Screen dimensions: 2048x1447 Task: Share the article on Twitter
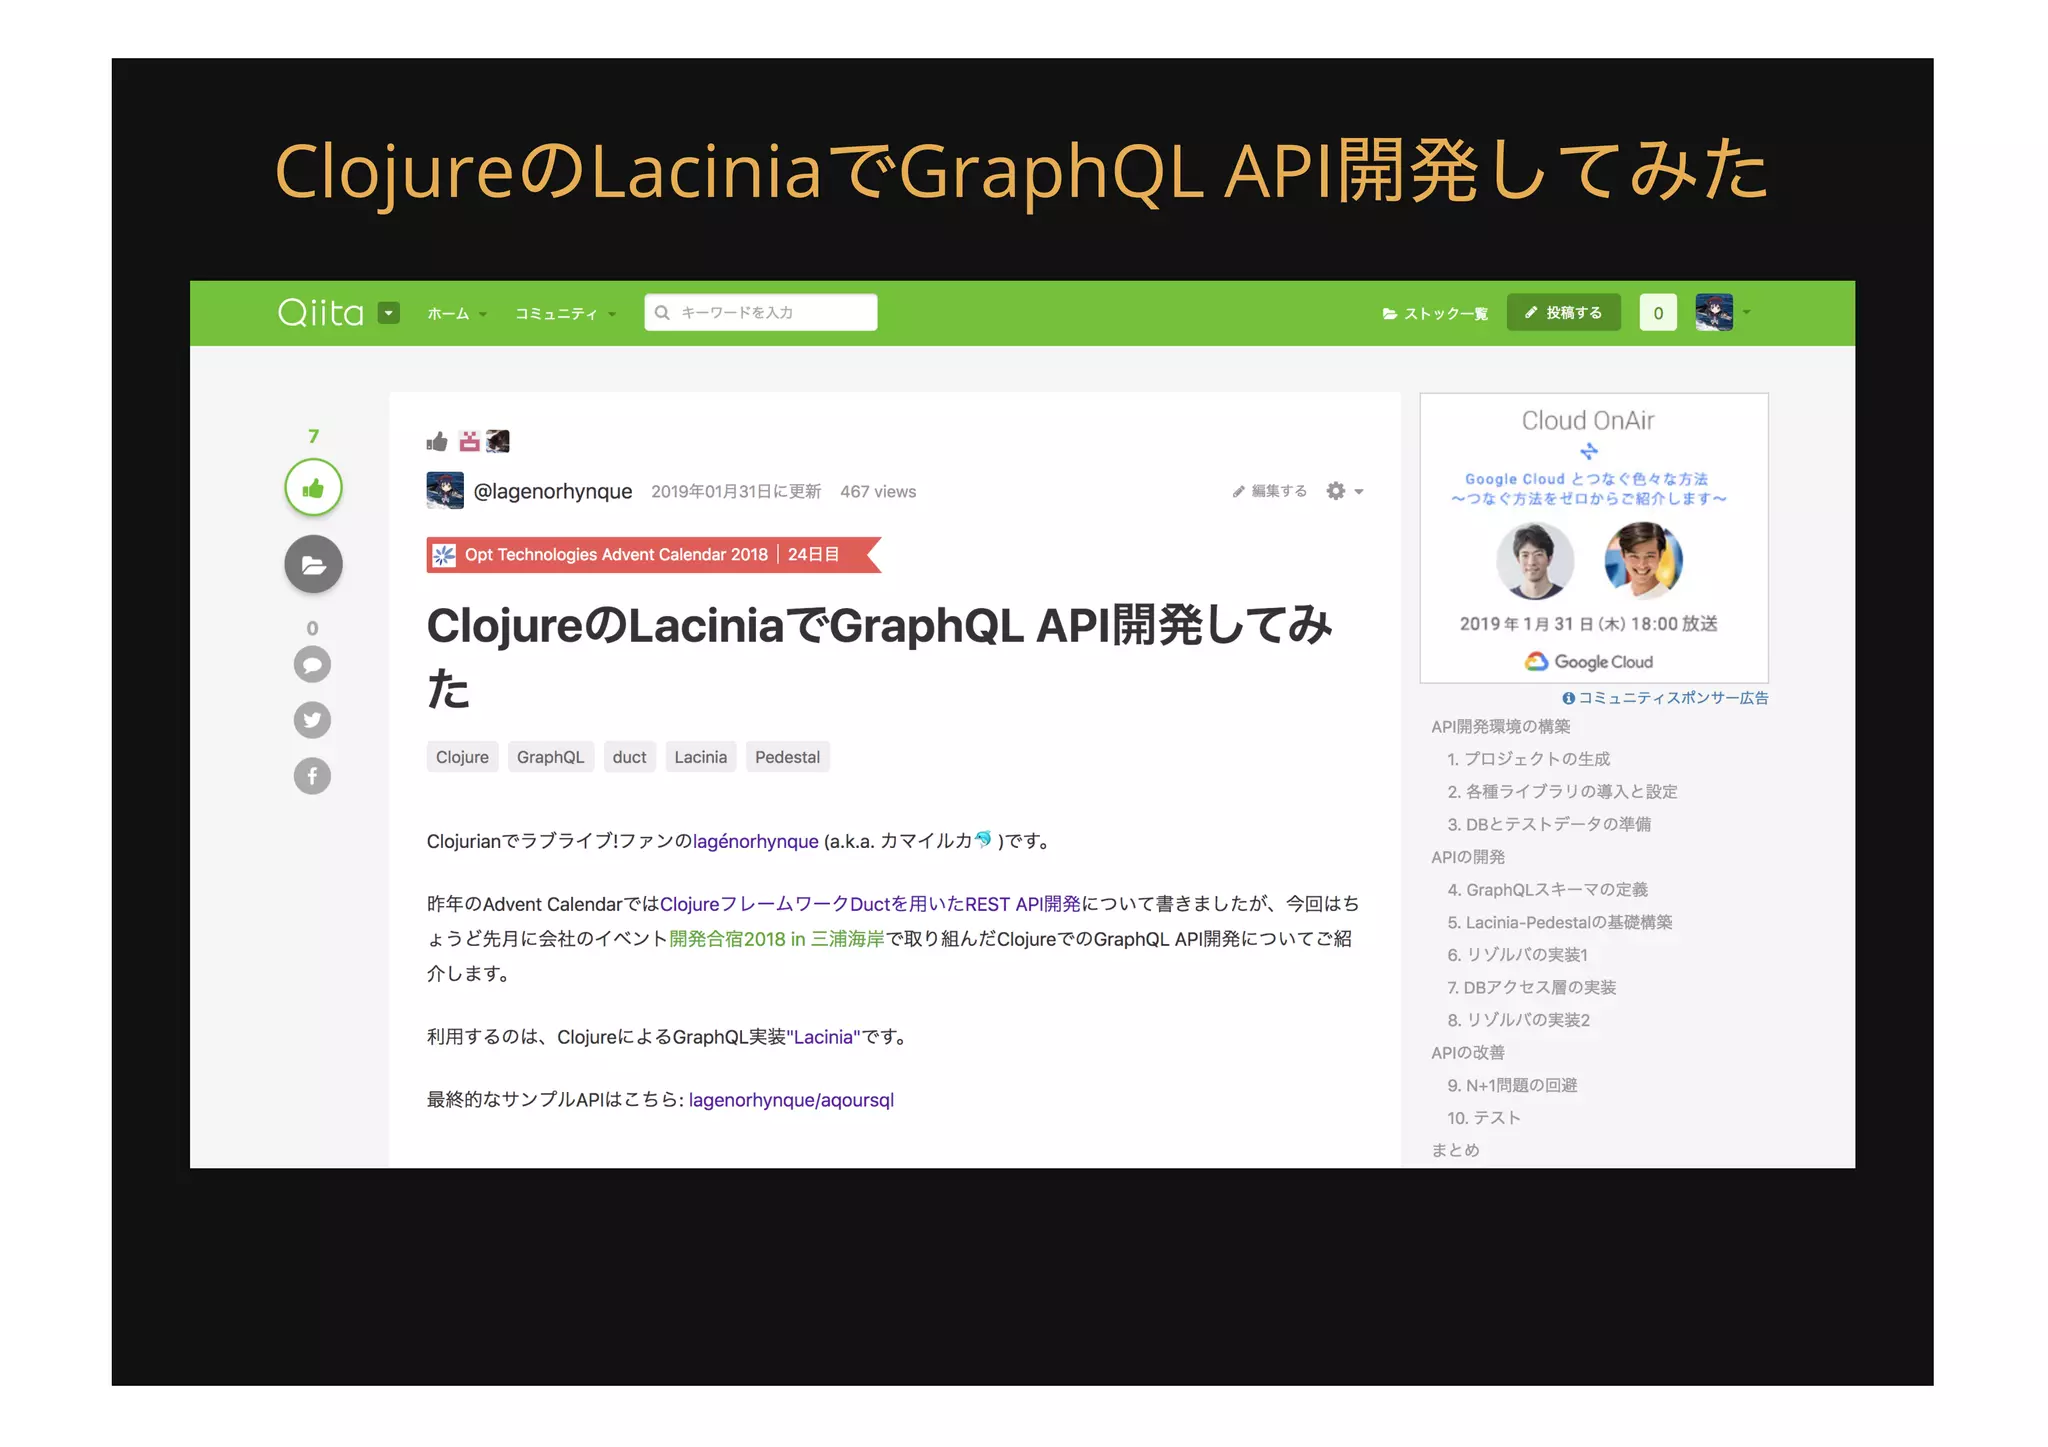[x=312, y=720]
